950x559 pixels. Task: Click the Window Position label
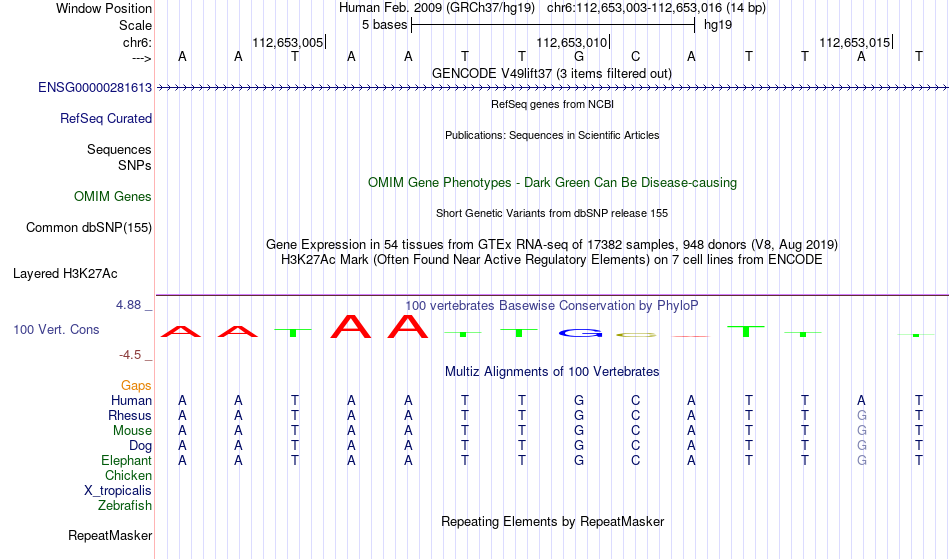(104, 8)
